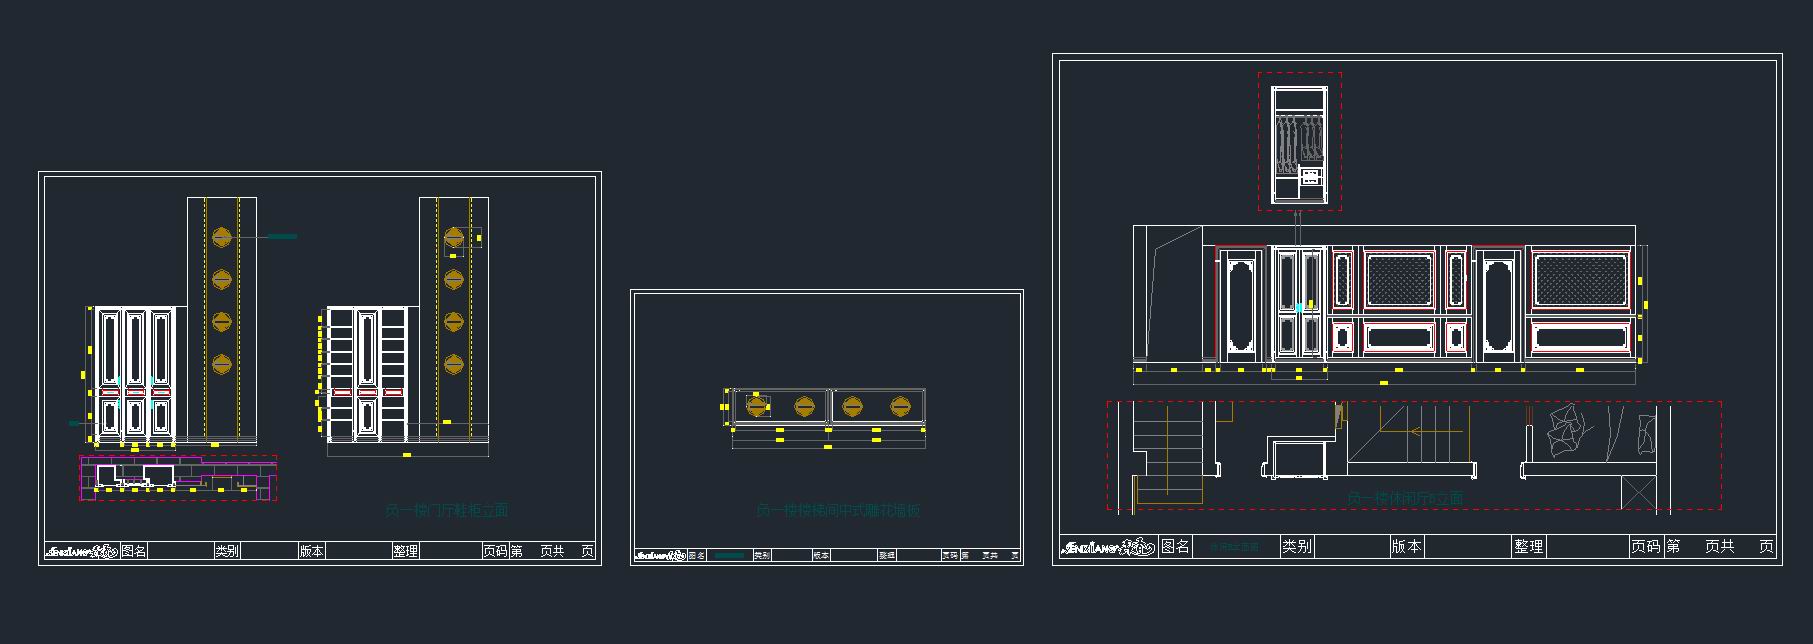The image size is (1813, 644).
Task: Select the leftmost carved medallion in the middle sheet
Action: 758,406
